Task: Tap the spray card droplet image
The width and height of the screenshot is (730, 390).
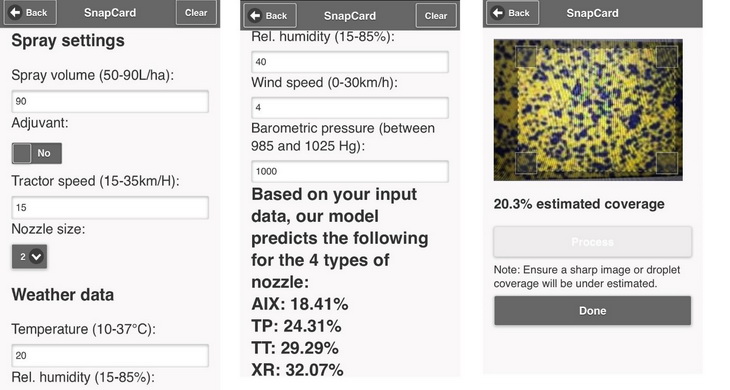Action: 588,110
